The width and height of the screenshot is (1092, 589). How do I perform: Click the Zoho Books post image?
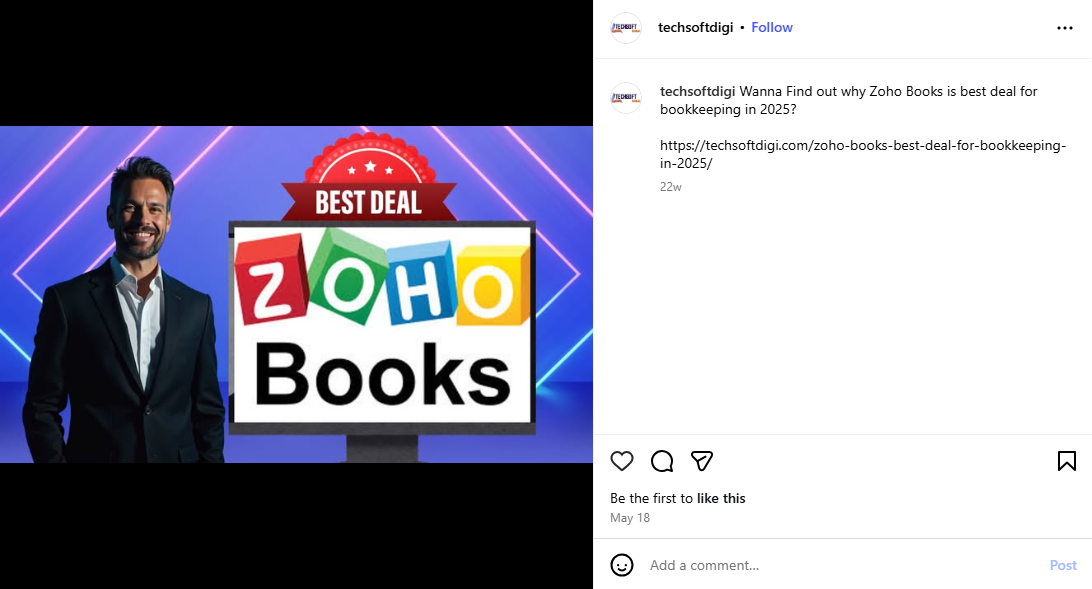pyautogui.click(x=297, y=294)
